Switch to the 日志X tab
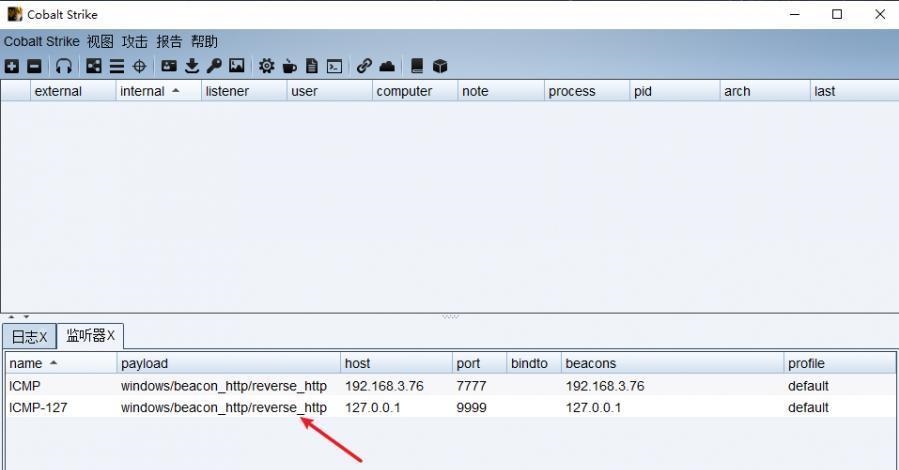This screenshot has width=899, height=470. [29, 336]
